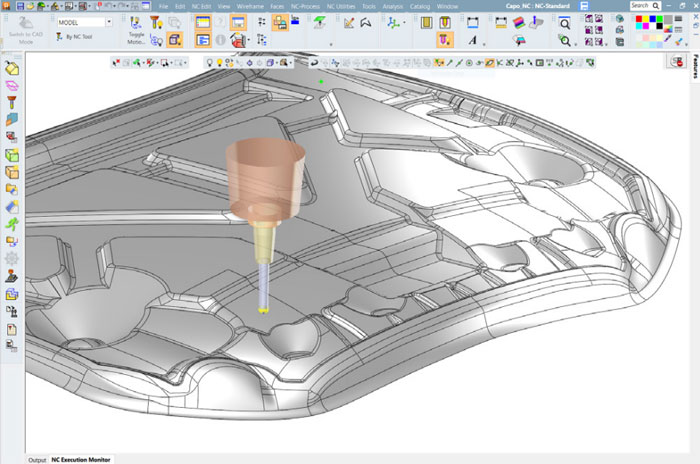Viewport: 700px width, 464px height.
Task: Click the red cursor select icon in viewport toolbar
Action: click(x=116, y=63)
